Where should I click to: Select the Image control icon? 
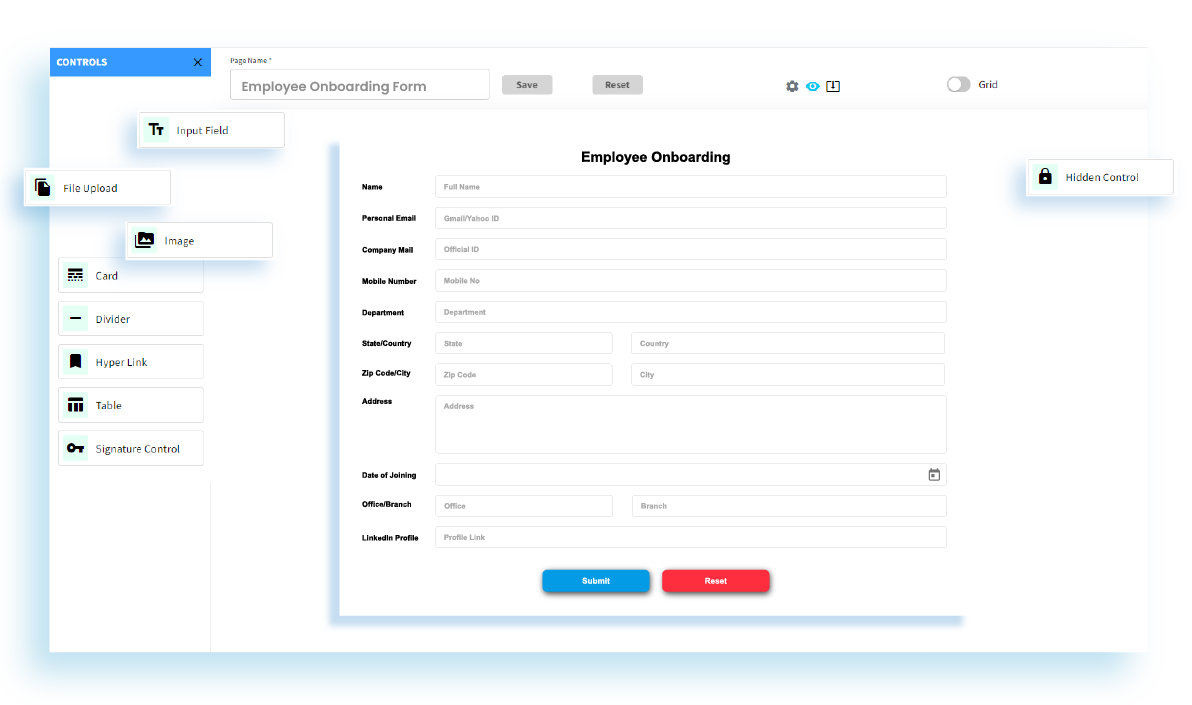tap(145, 240)
